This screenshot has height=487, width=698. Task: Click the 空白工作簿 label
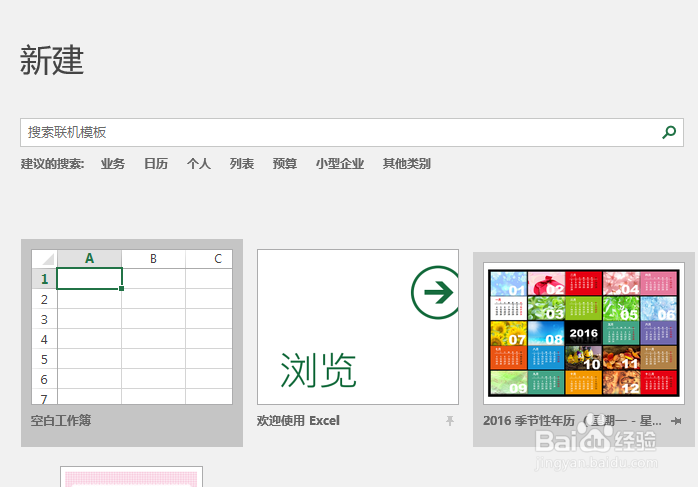tap(61, 421)
